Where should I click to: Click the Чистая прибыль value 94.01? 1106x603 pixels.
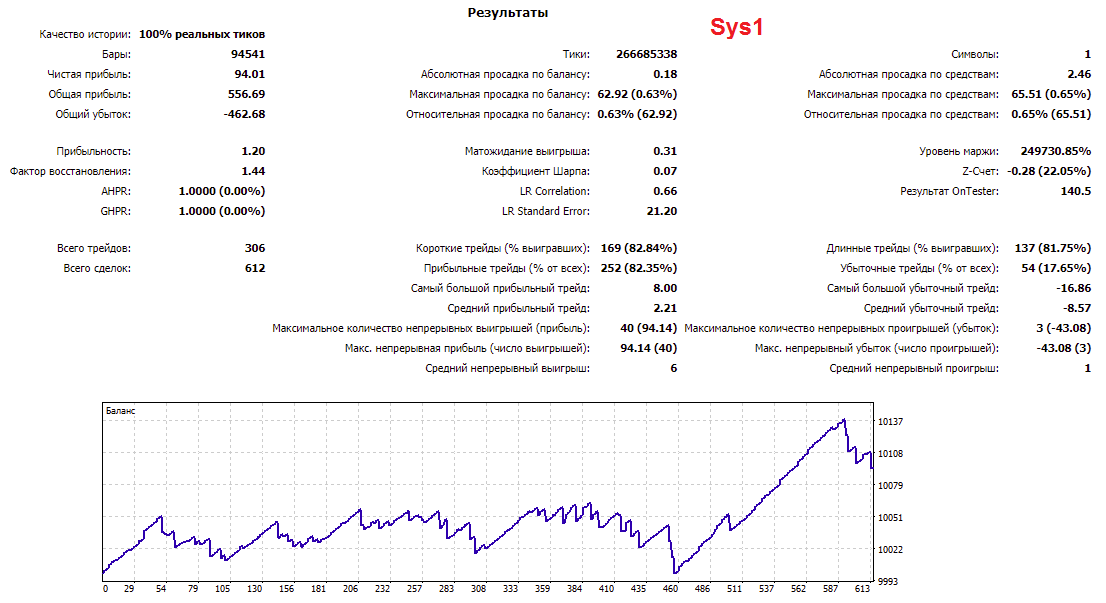[x=250, y=74]
